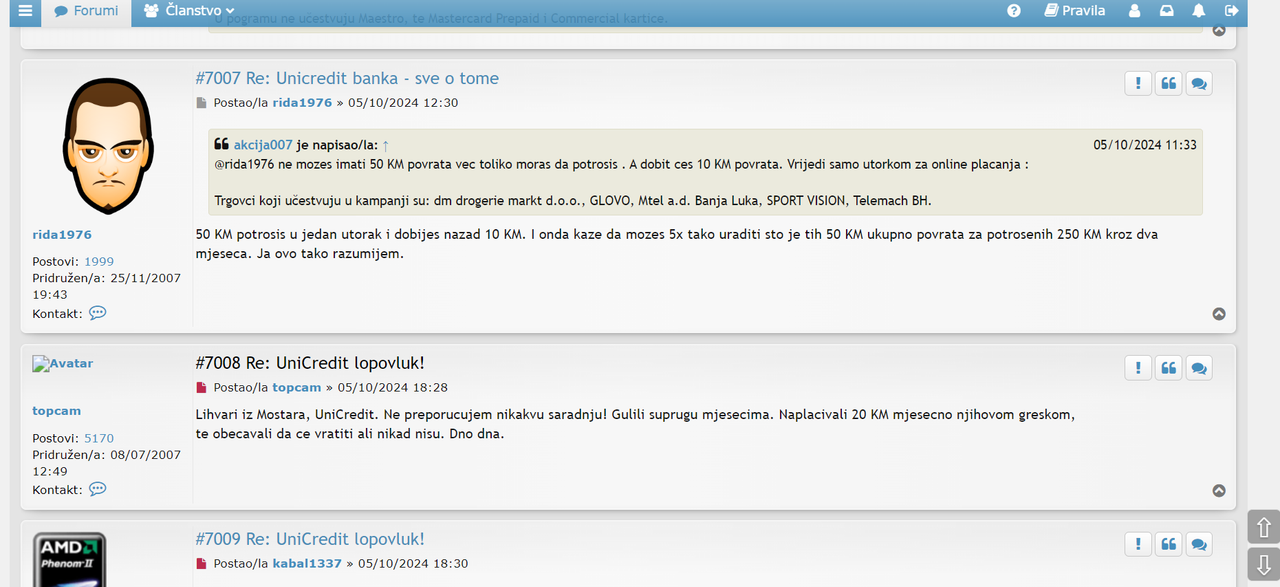
Task: Jump to the quoted post via the up arrow
Action: (x=386, y=145)
